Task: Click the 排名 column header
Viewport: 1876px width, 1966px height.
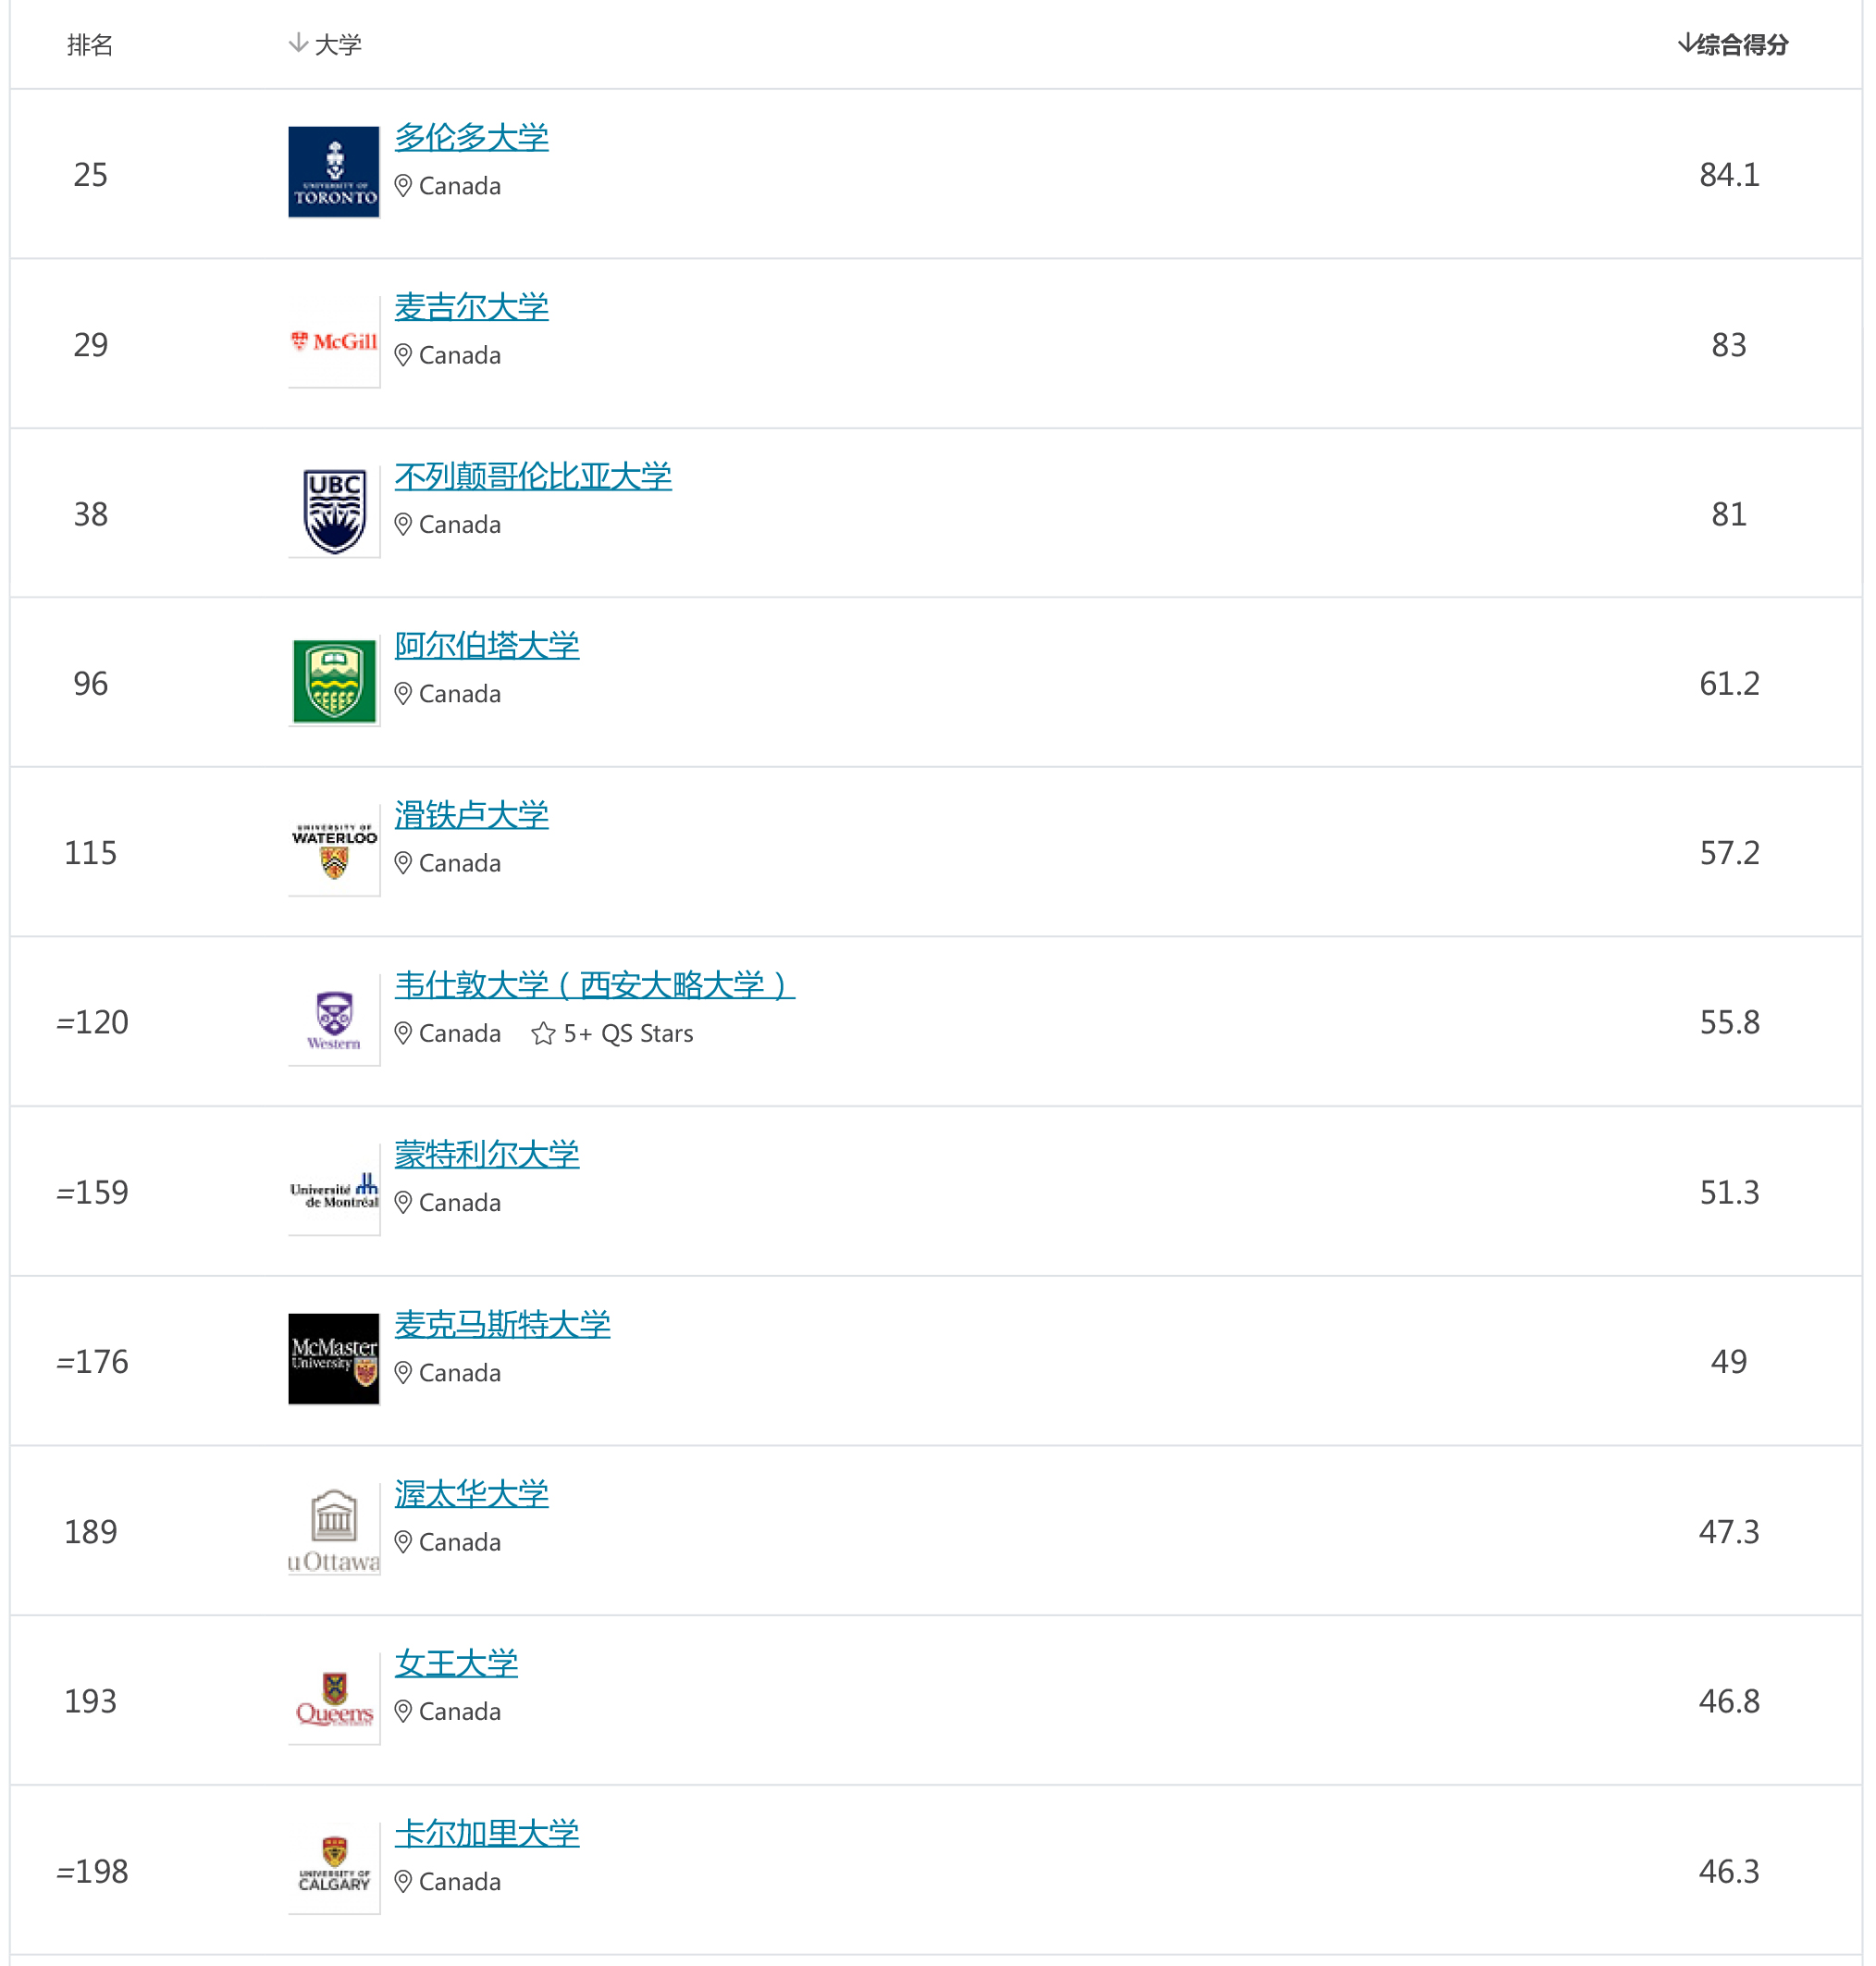Action: [x=90, y=44]
